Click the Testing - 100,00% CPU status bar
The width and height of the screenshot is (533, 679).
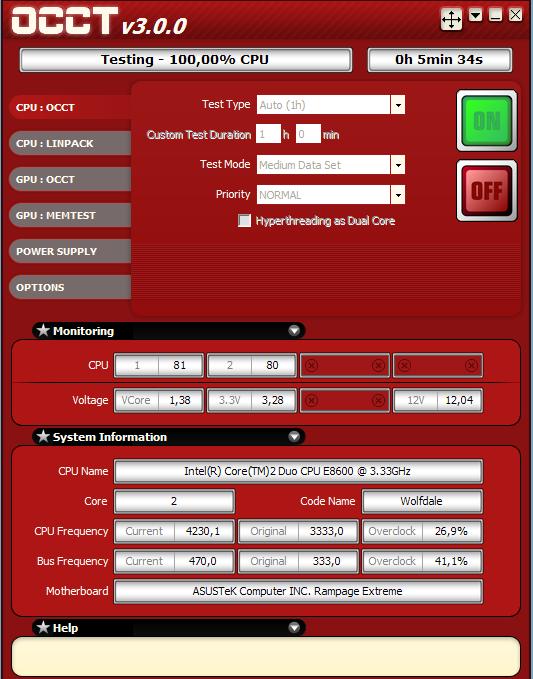click(185, 60)
